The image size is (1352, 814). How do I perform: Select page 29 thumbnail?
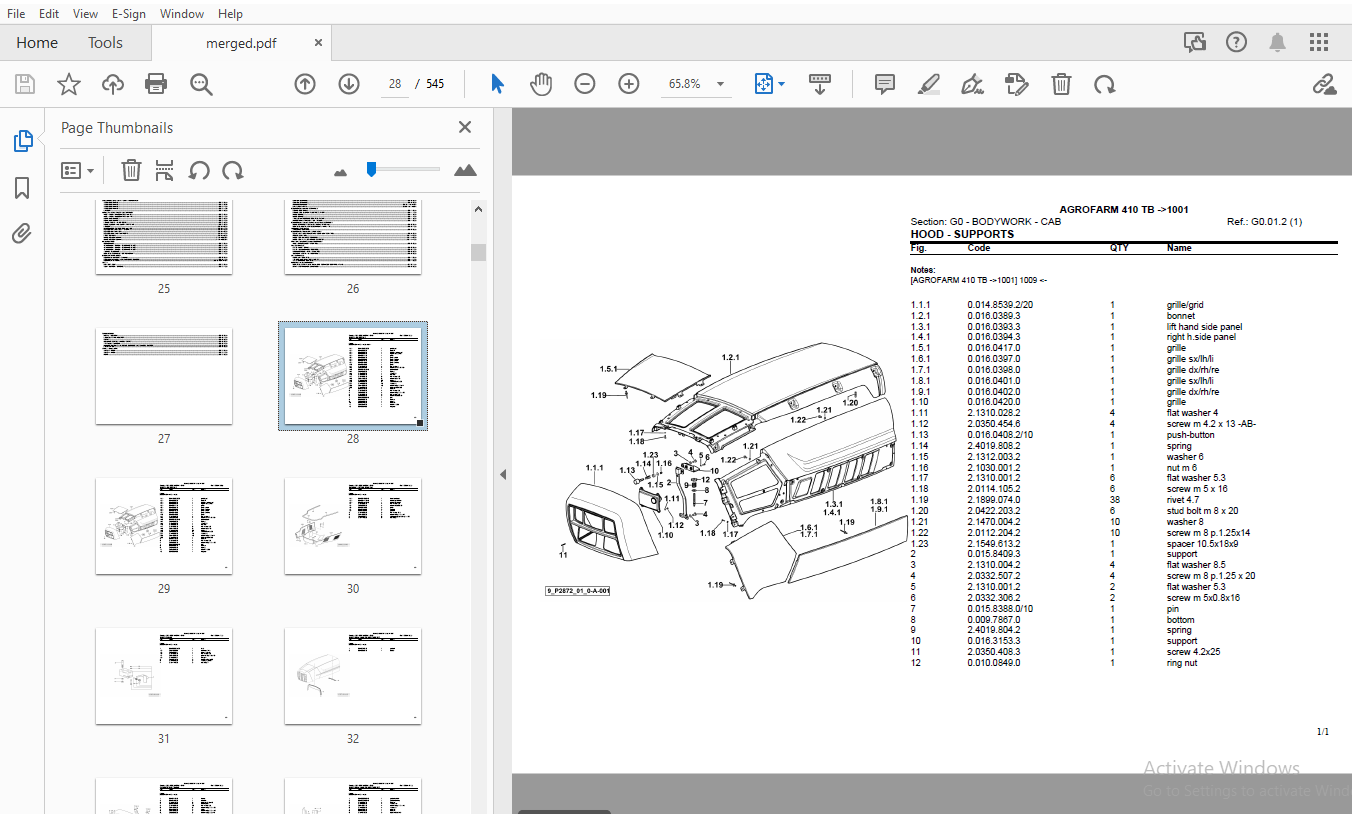click(x=164, y=526)
